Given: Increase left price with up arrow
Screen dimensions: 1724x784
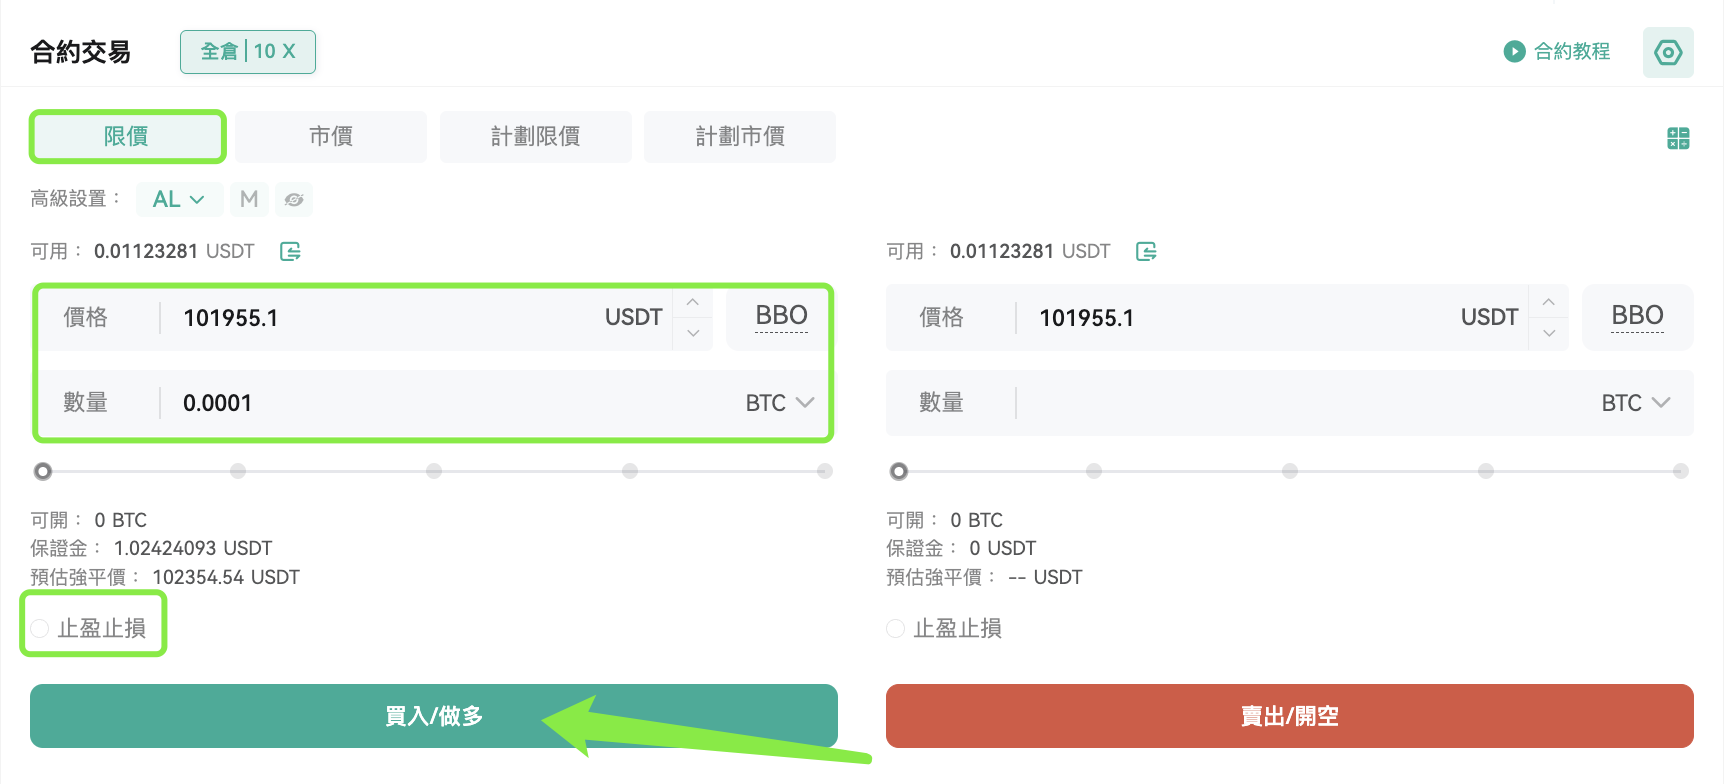Looking at the screenshot, I should [x=693, y=302].
